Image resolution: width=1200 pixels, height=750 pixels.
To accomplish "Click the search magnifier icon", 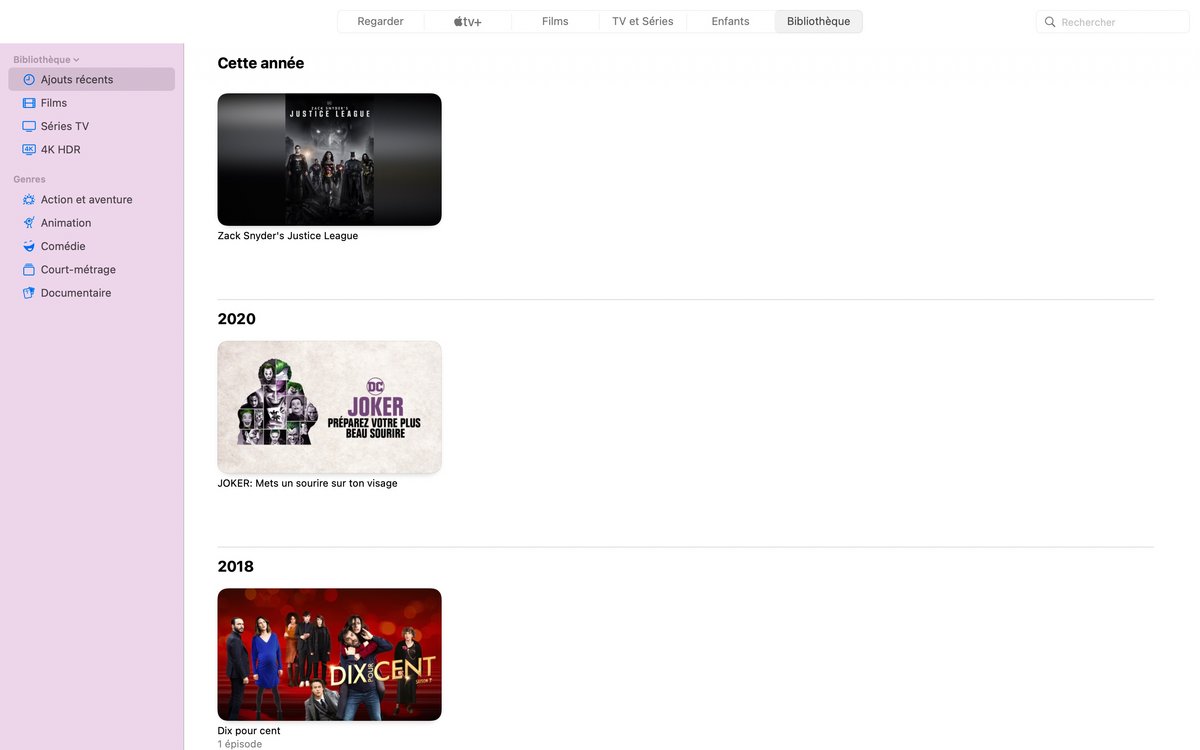I will coord(1050,22).
